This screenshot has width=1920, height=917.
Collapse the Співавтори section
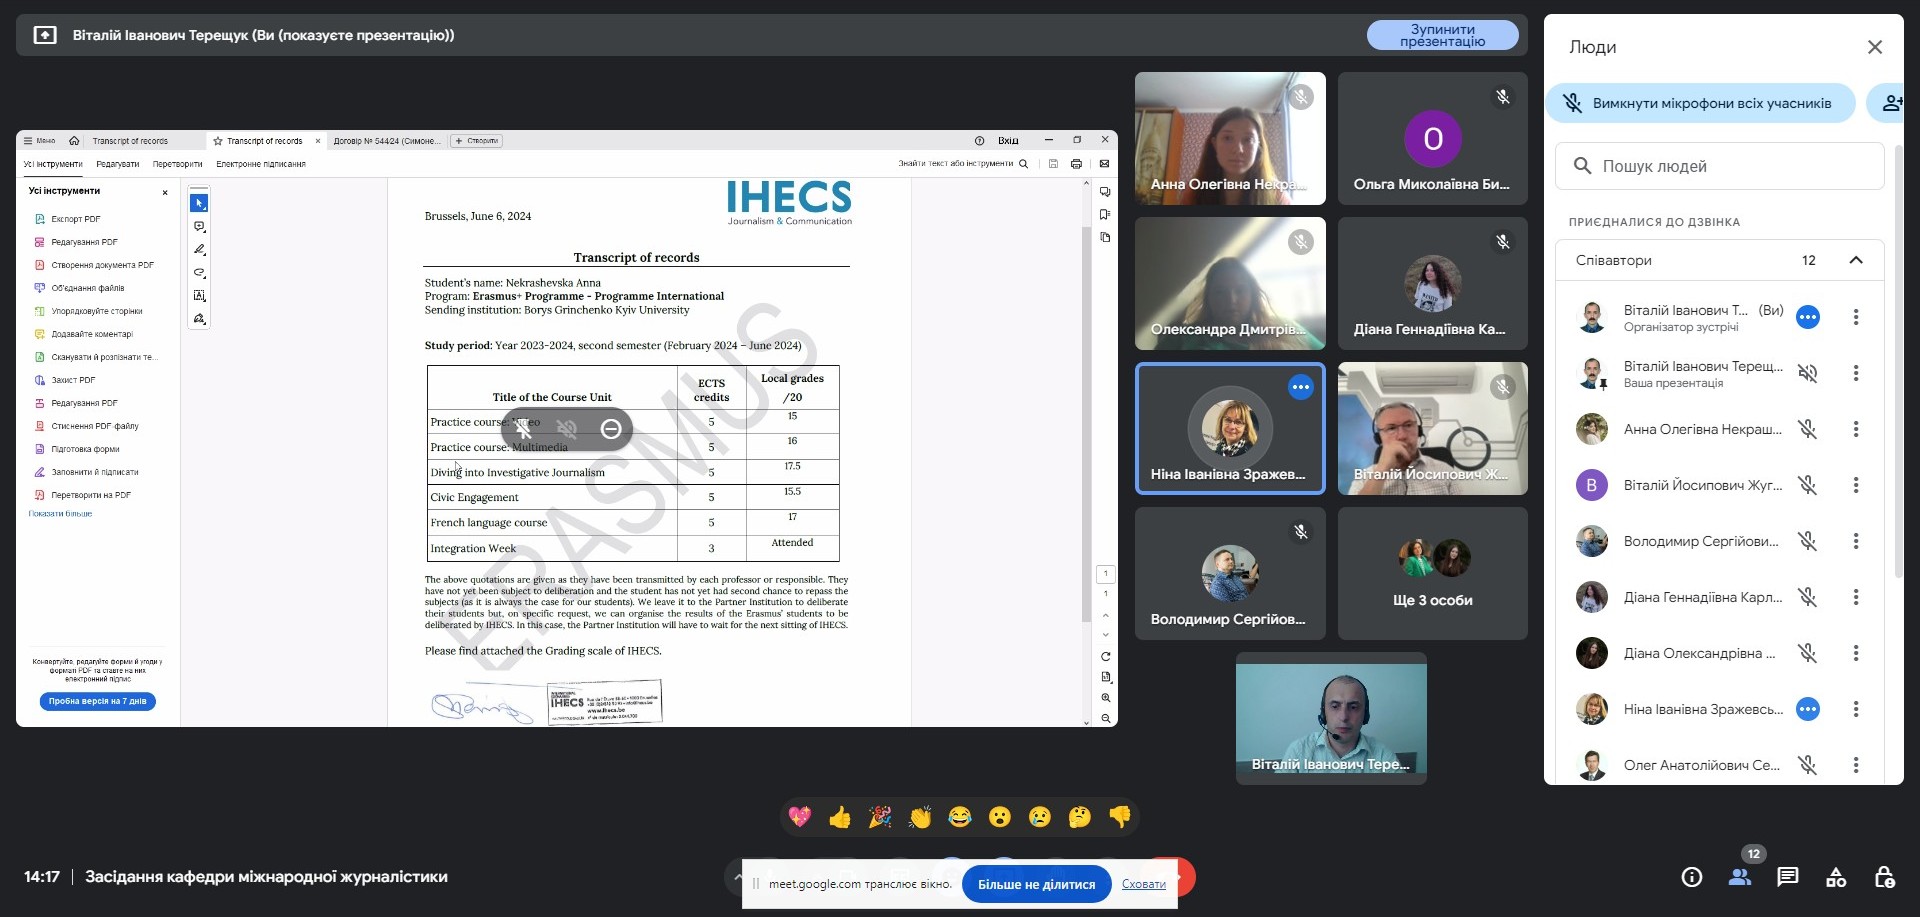tap(1856, 260)
